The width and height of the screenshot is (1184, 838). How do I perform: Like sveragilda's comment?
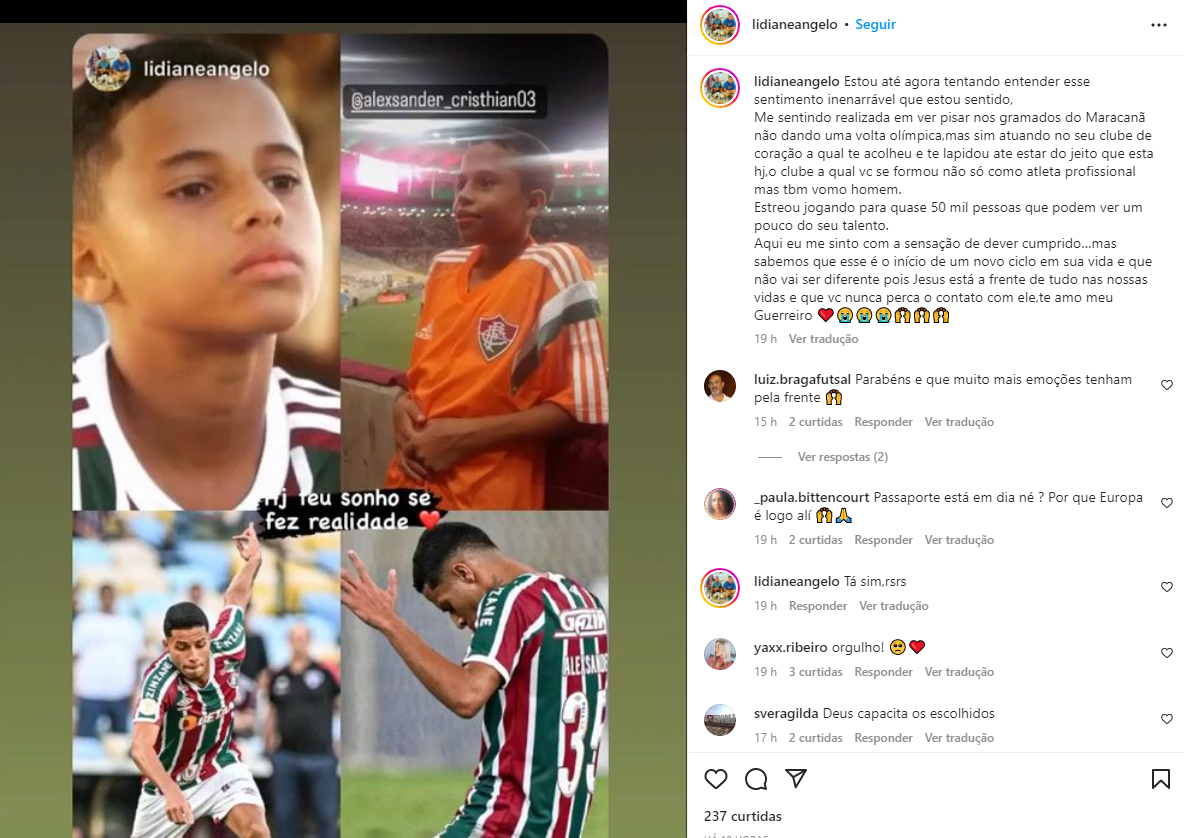[x=1167, y=719]
